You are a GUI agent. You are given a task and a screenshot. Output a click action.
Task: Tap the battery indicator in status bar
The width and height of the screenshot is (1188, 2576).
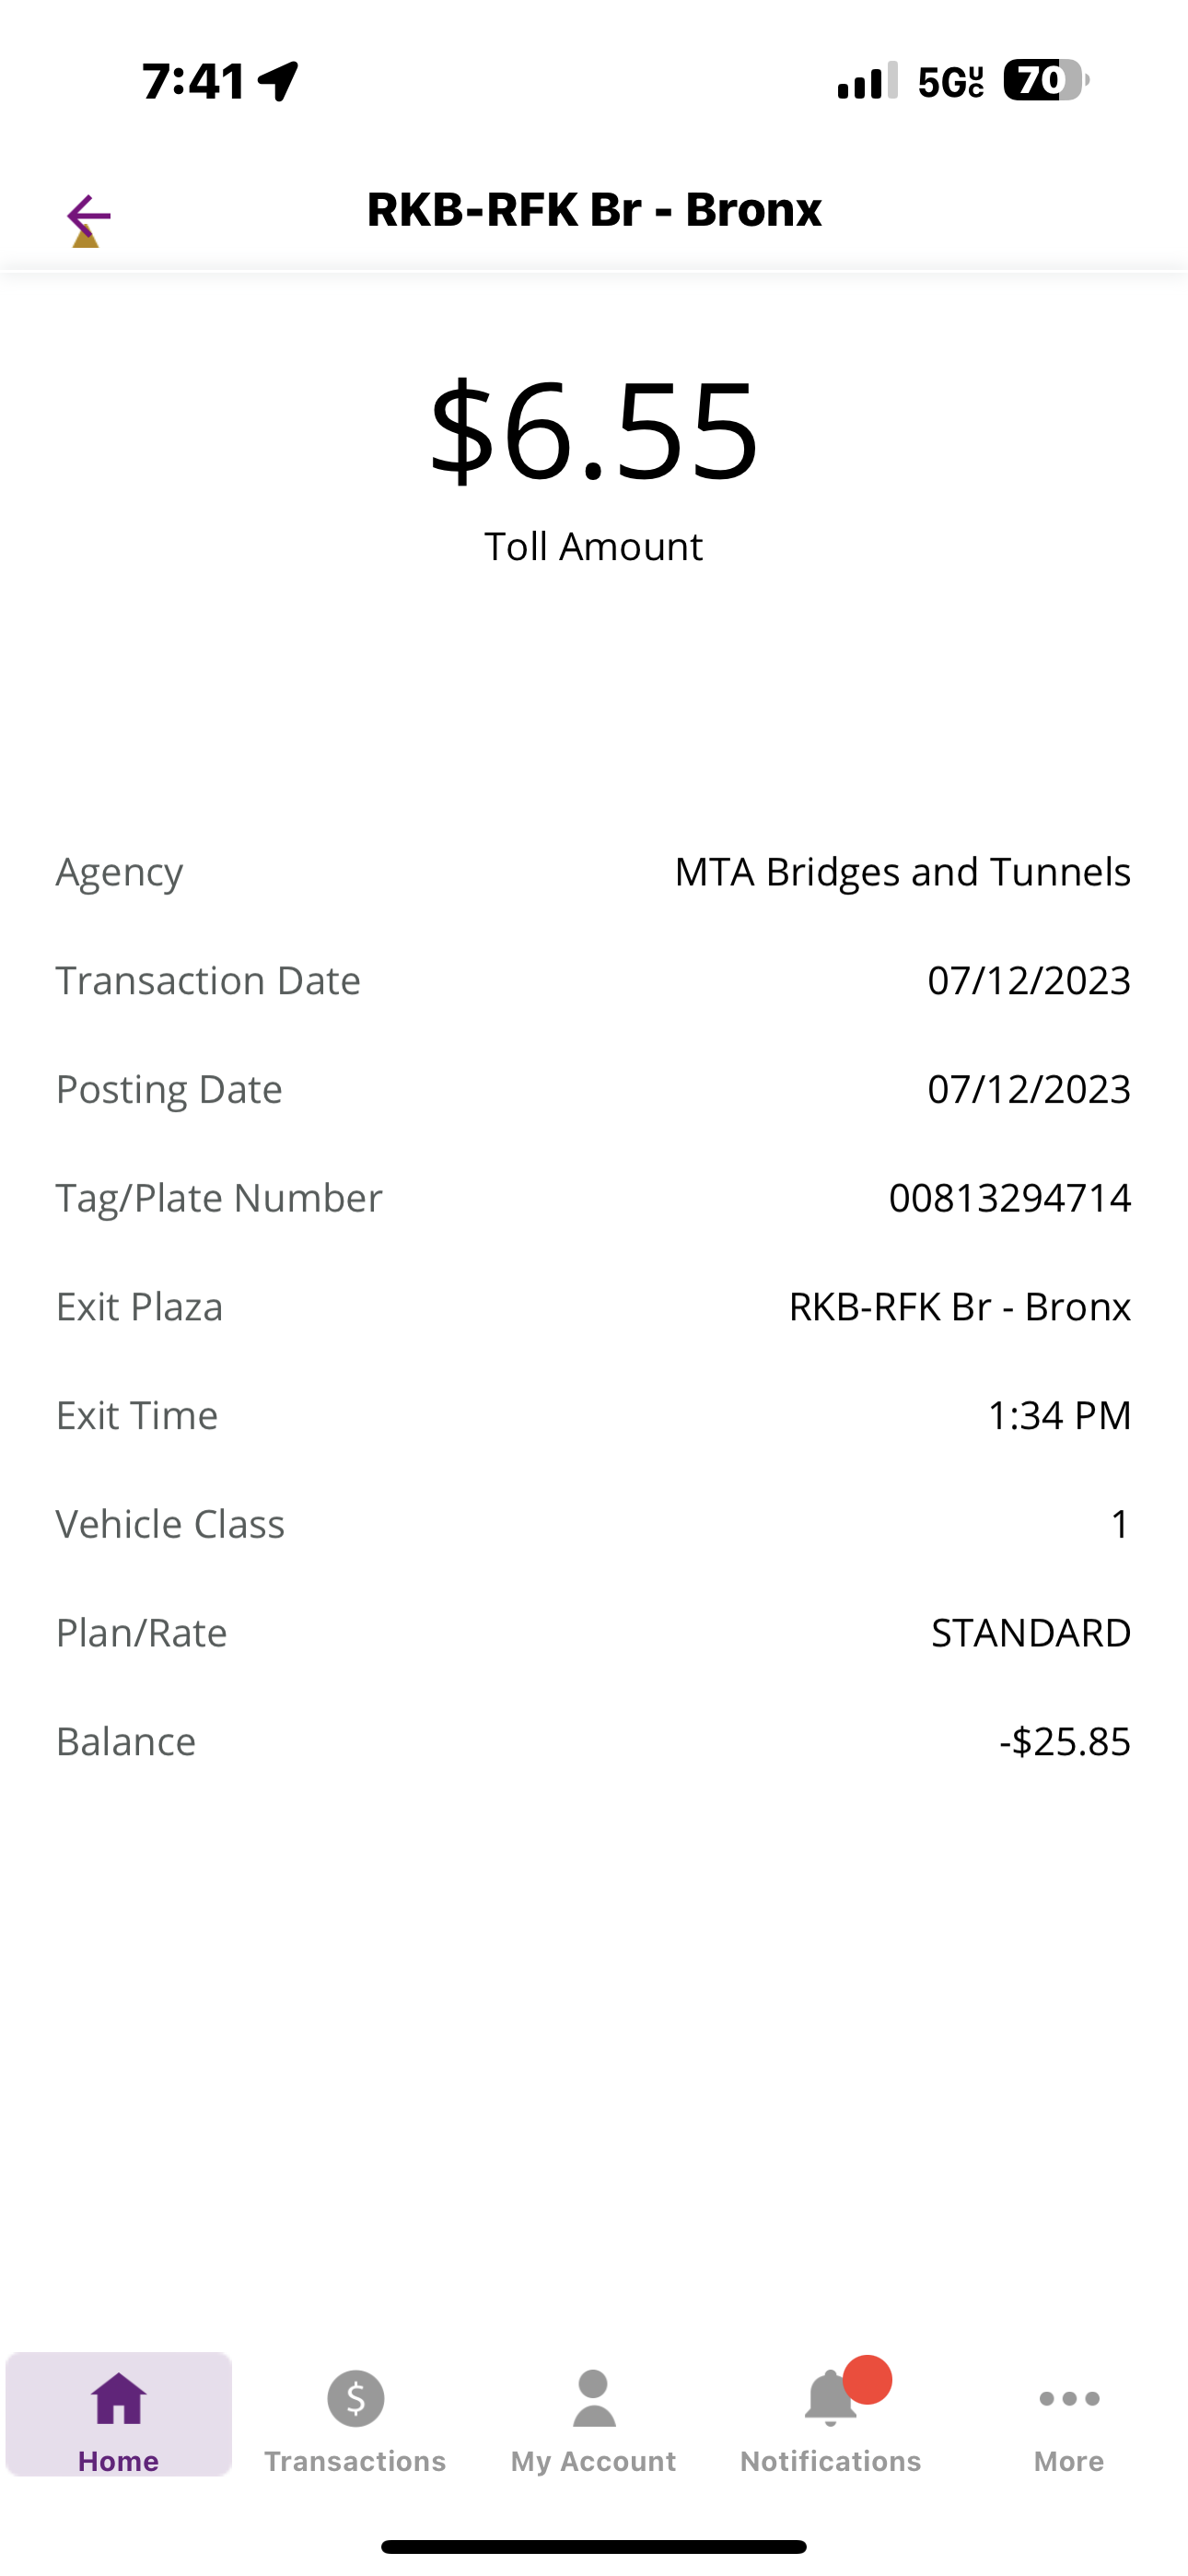(x=1046, y=80)
